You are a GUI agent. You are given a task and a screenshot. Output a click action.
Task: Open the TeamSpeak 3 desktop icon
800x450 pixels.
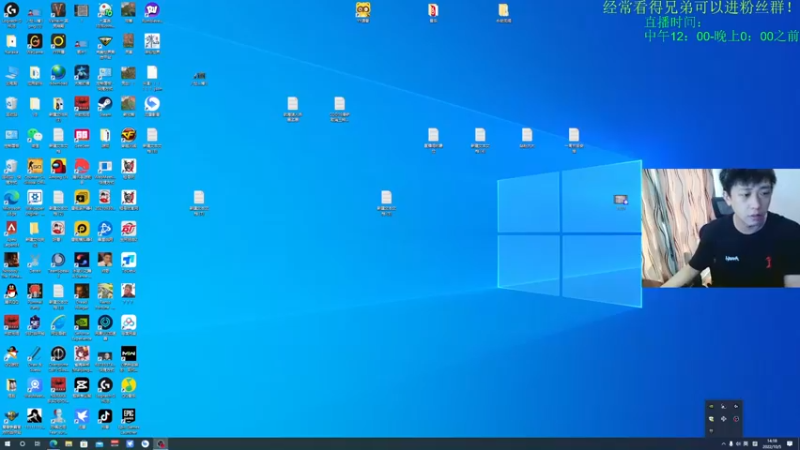pos(58,260)
